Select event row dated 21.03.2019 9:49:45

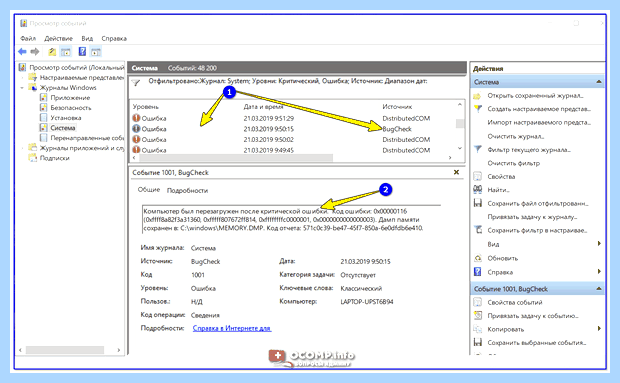tap(293, 150)
